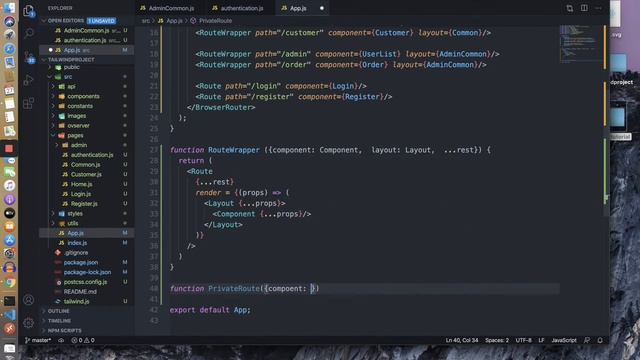Image resolution: width=640 pixels, height=360 pixels.
Task: Open AdminCommon.js in Open Editors list
Action: click(87, 30)
